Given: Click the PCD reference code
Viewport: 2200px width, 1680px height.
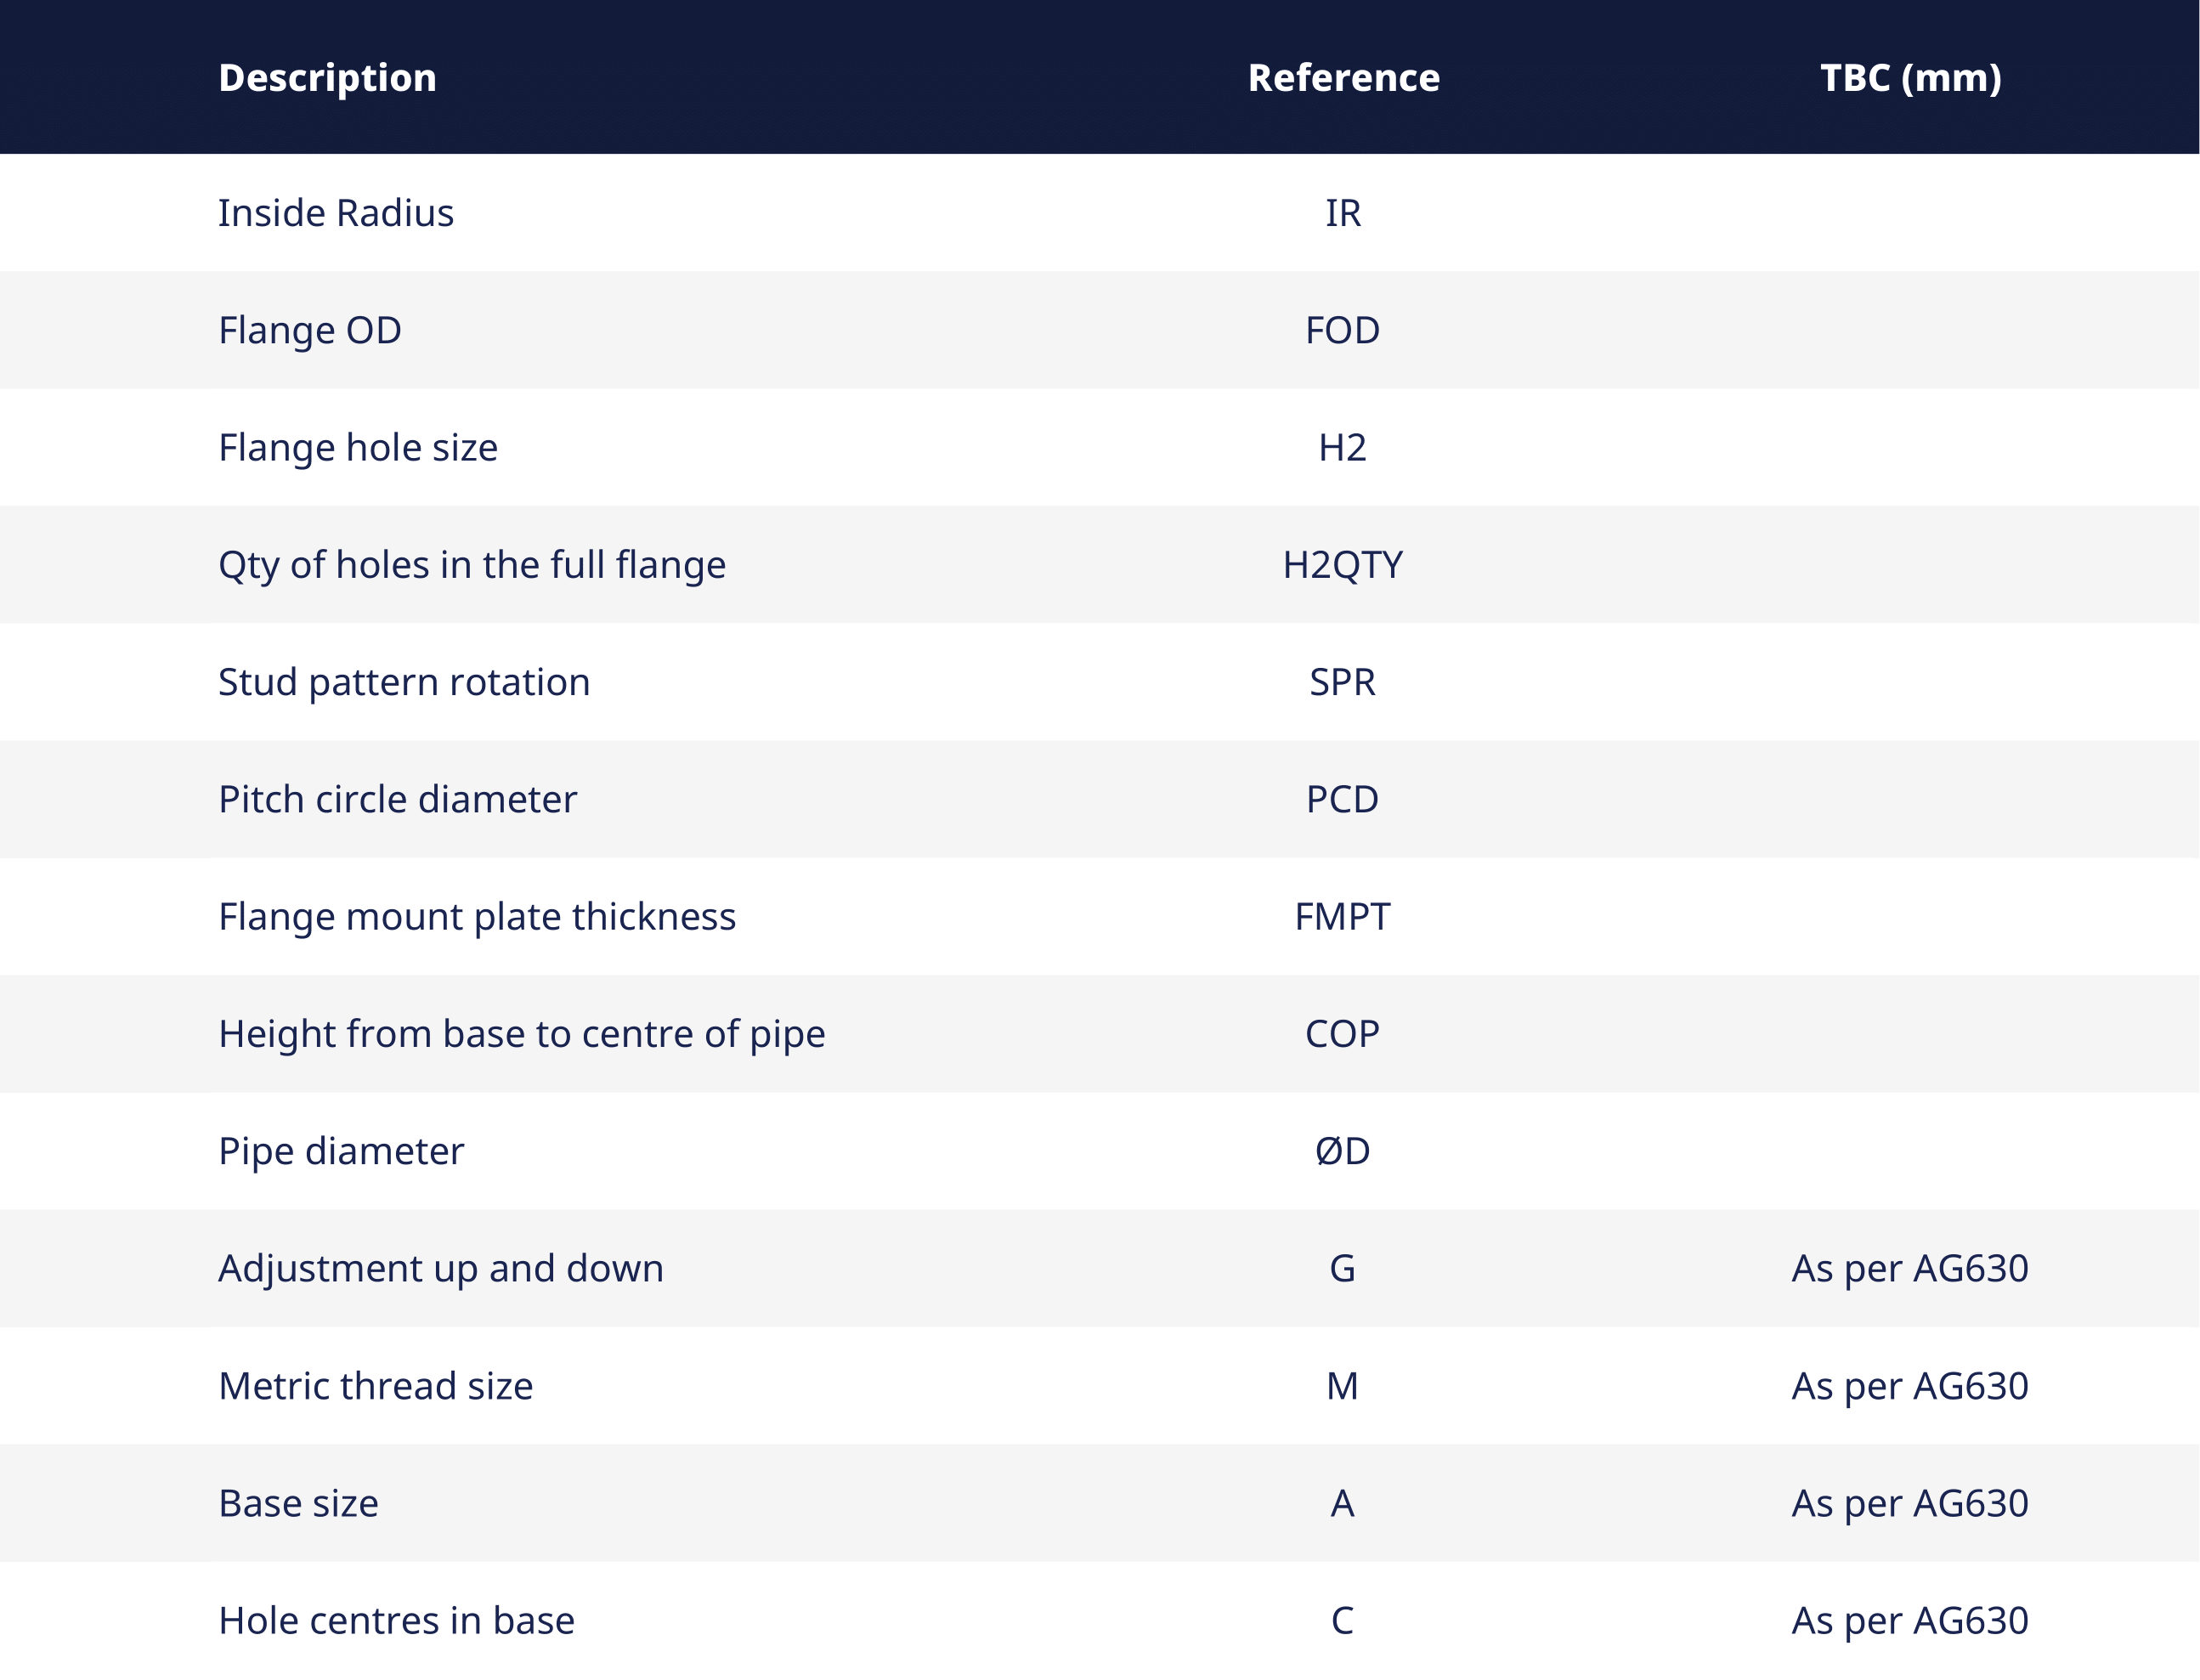Looking at the screenshot, I should (1342, 799).
